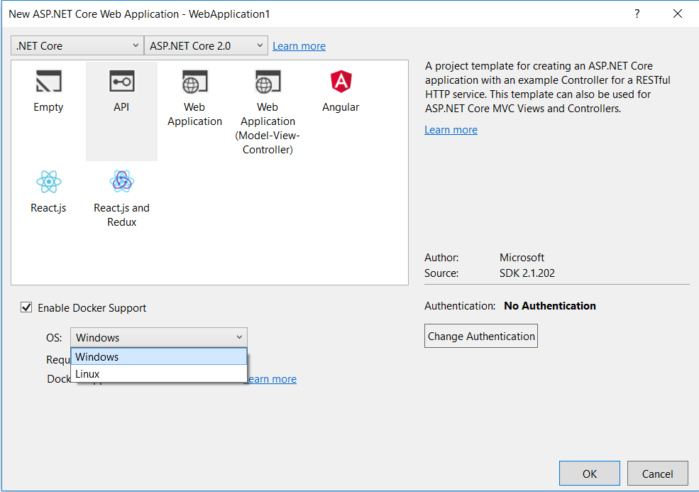Toggle Enable Docker Support checkbox

click(x=26, y=307)
